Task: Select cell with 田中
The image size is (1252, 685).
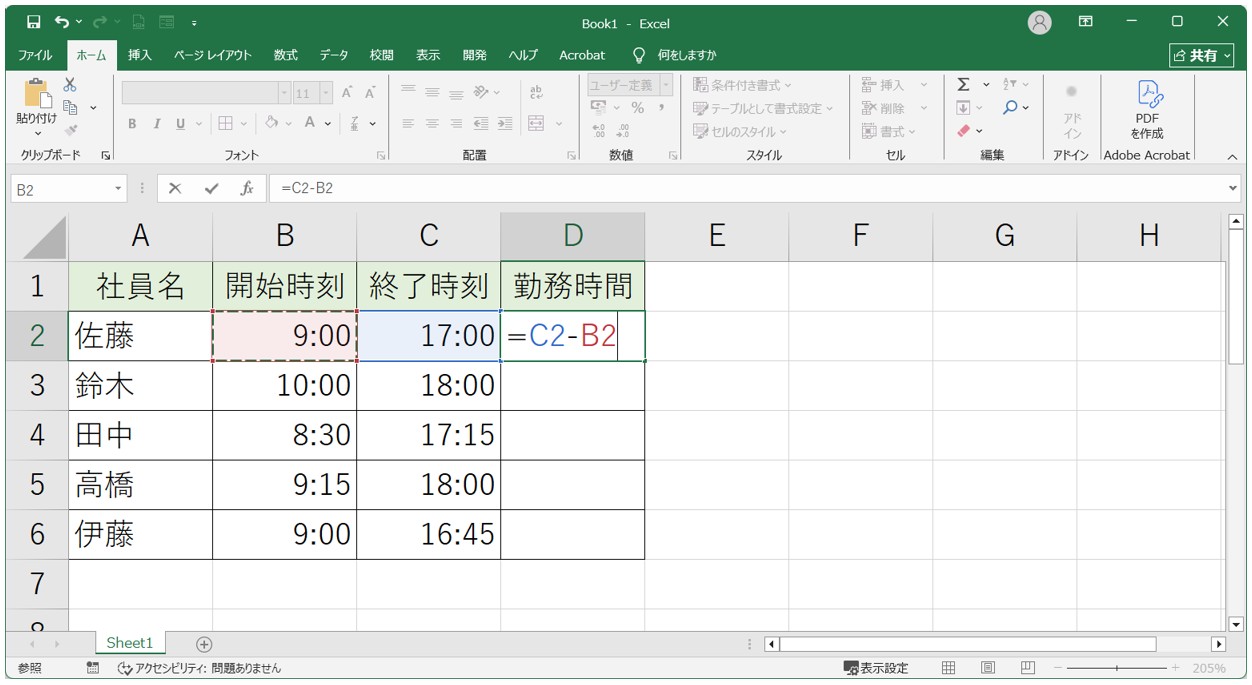Action: click(x=141, y=436)
